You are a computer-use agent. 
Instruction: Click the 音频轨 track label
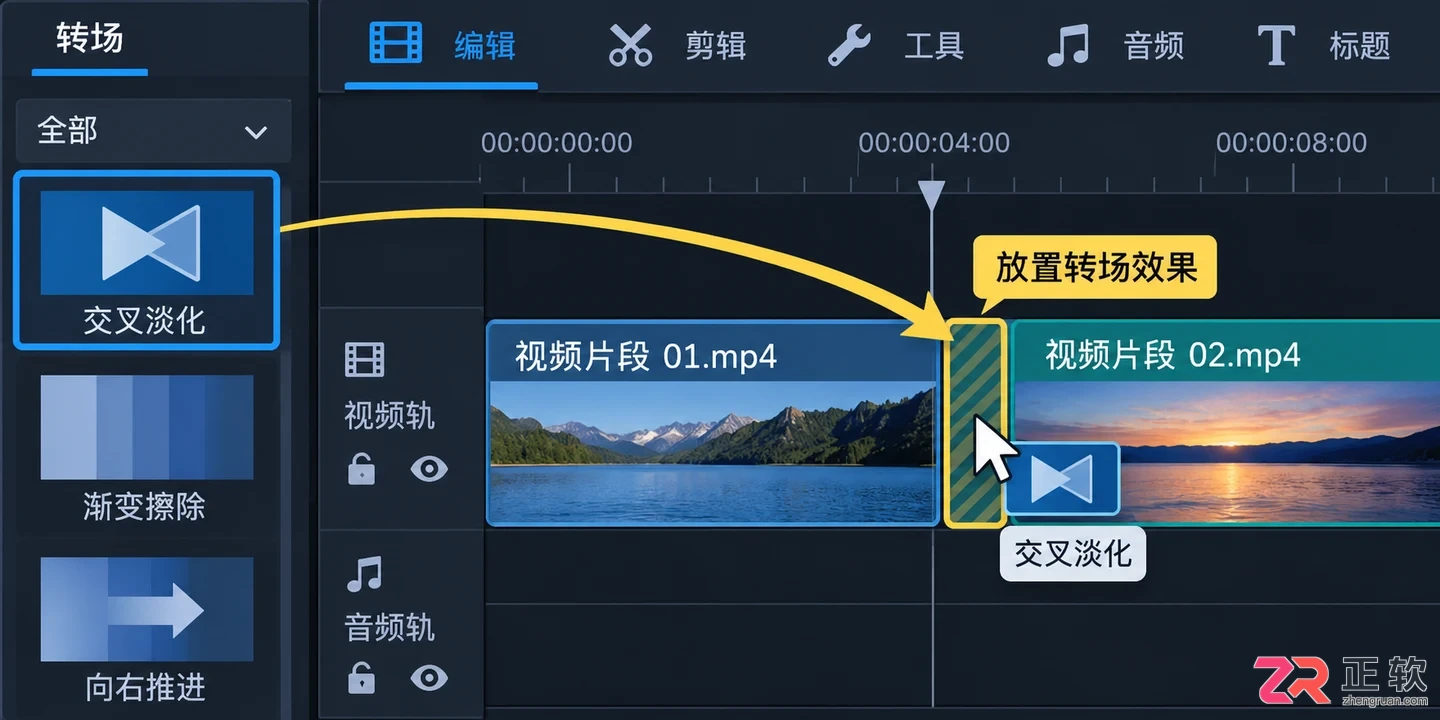coord(389,627)
